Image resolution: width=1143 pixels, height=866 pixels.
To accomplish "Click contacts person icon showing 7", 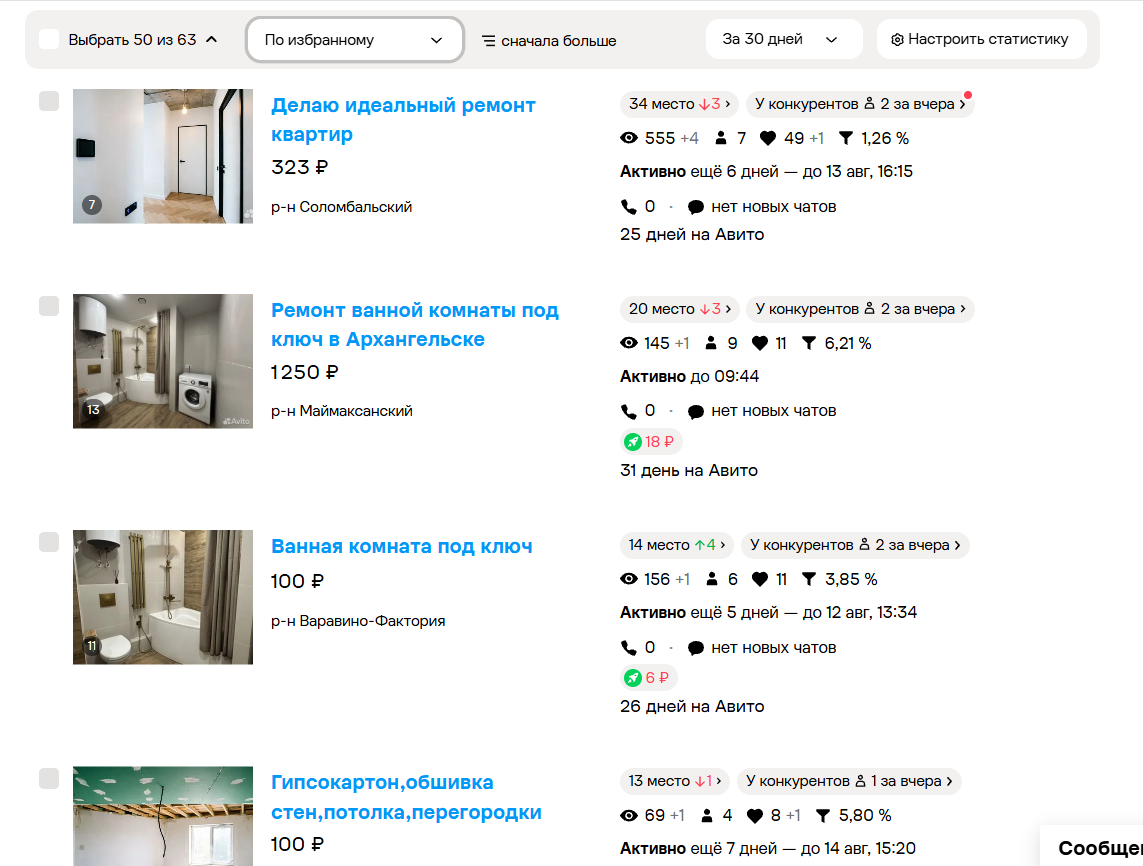I will pos(721,138).
